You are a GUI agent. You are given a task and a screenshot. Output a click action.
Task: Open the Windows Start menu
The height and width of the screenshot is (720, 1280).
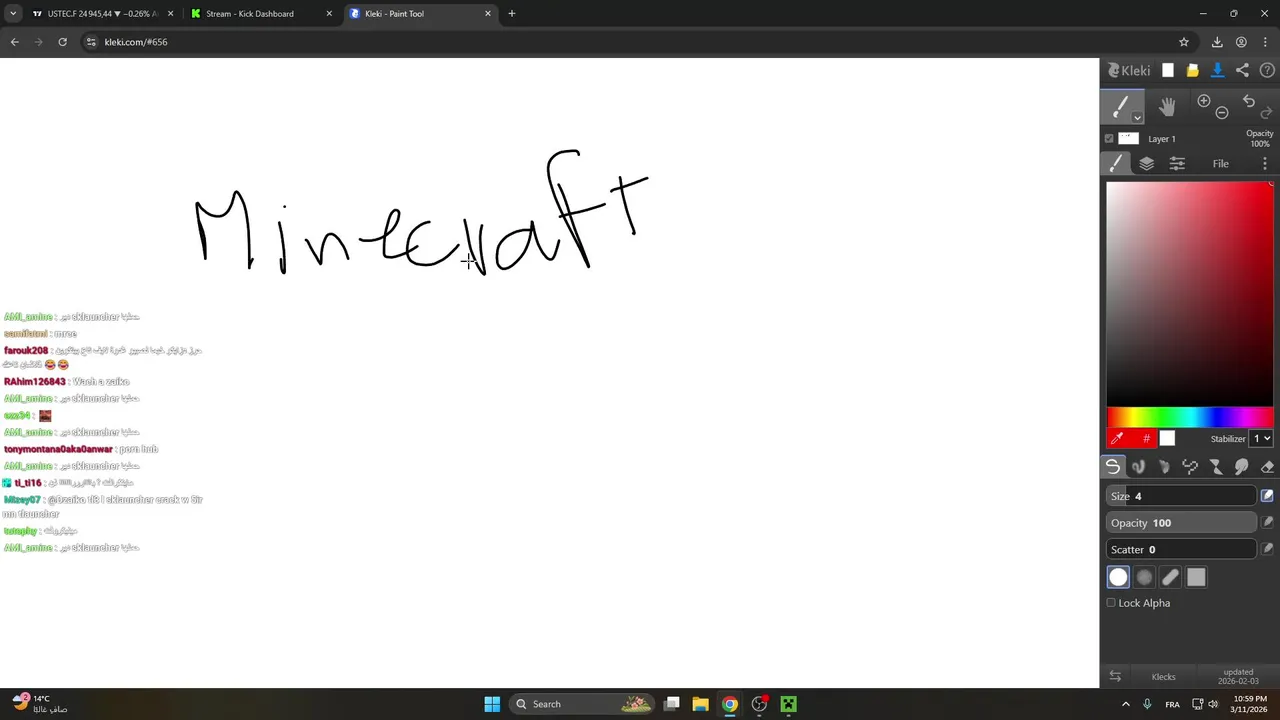pyautogui.click(x=492, y=704)
